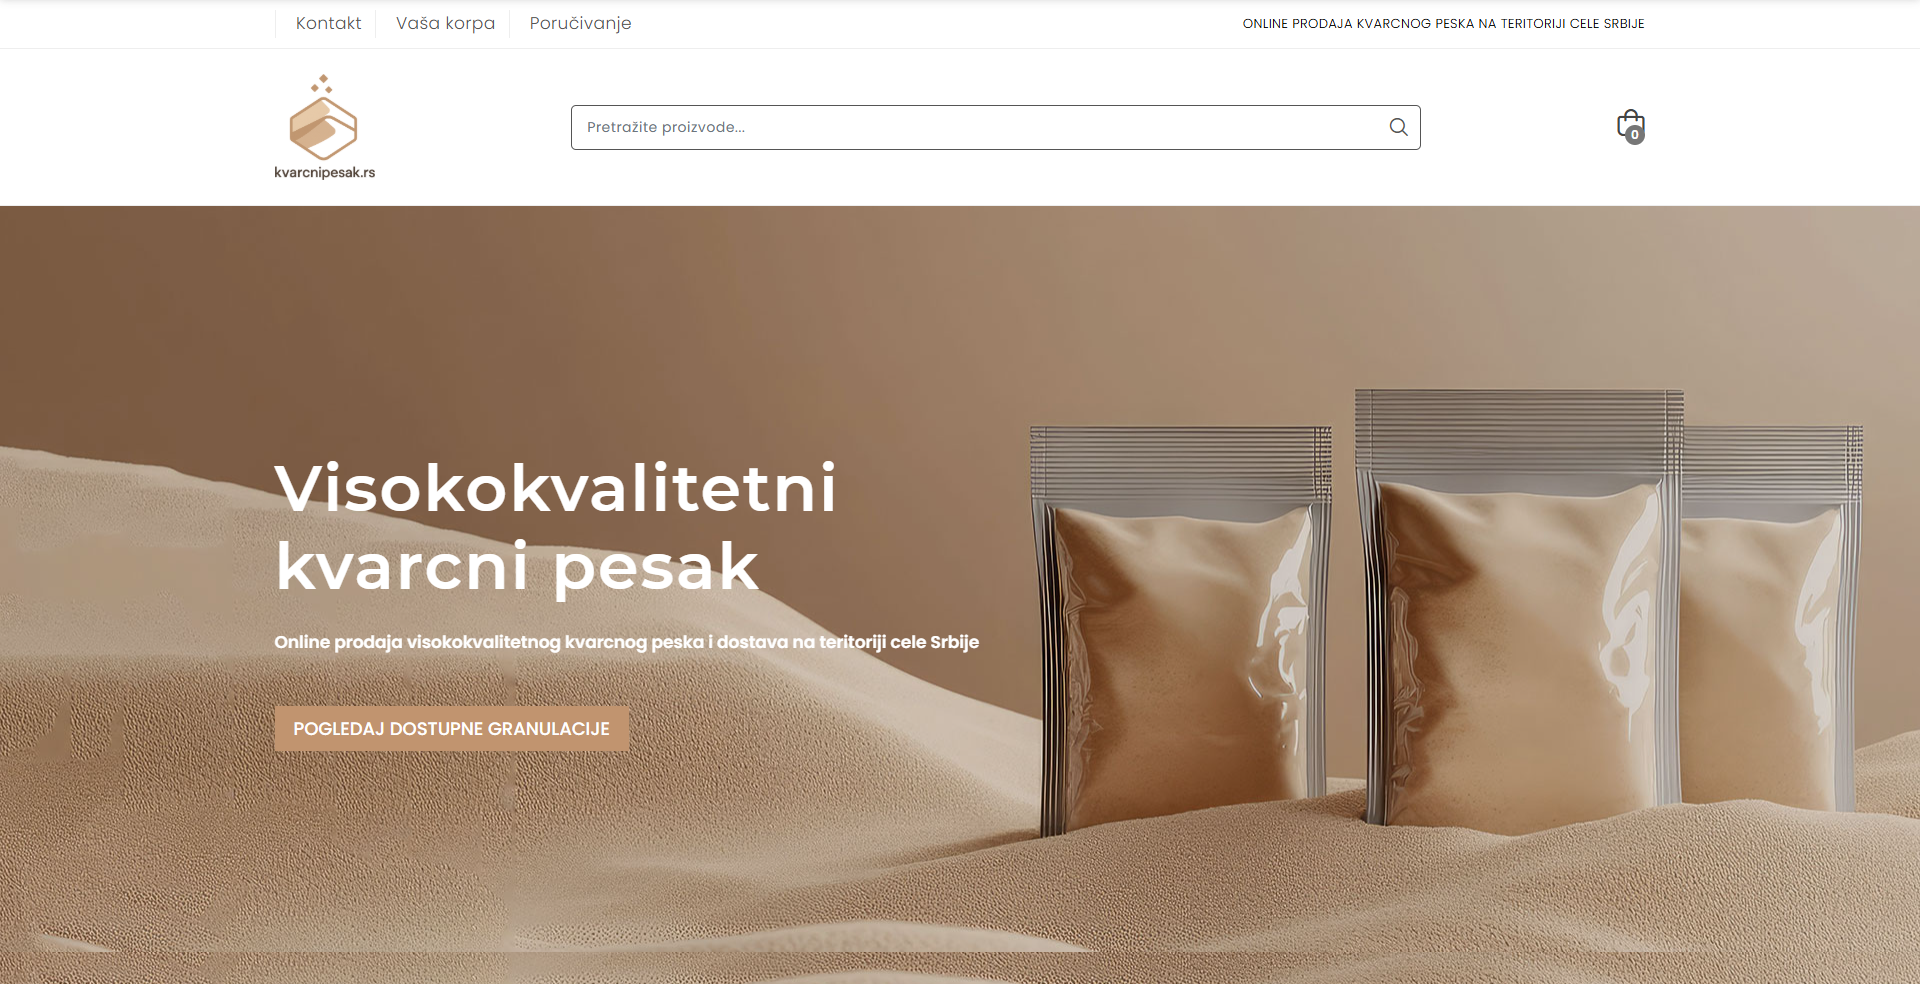Click the cart item count badge

pos(1635,135)
